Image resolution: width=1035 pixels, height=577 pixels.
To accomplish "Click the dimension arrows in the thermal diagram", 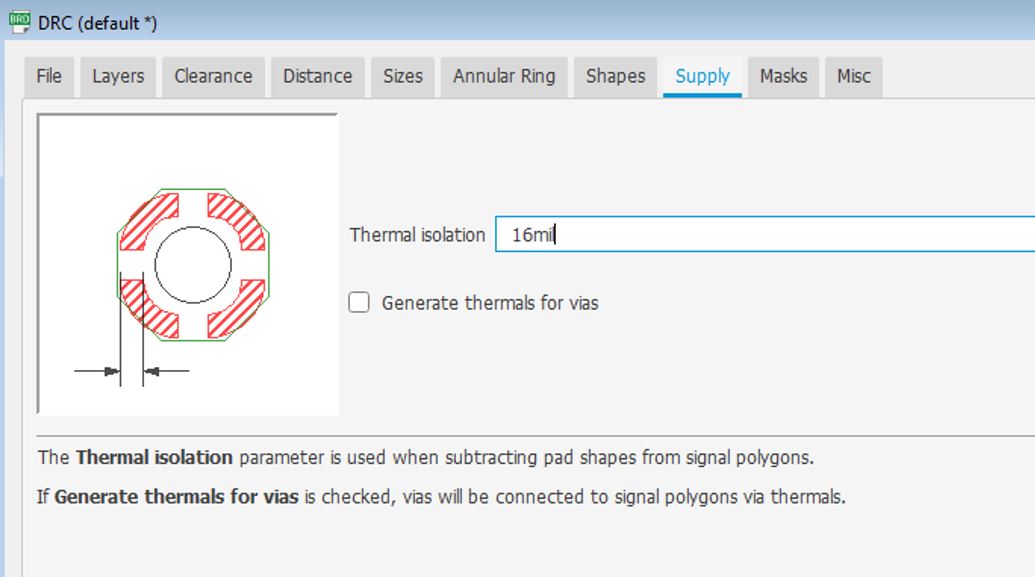I will 131,372.
